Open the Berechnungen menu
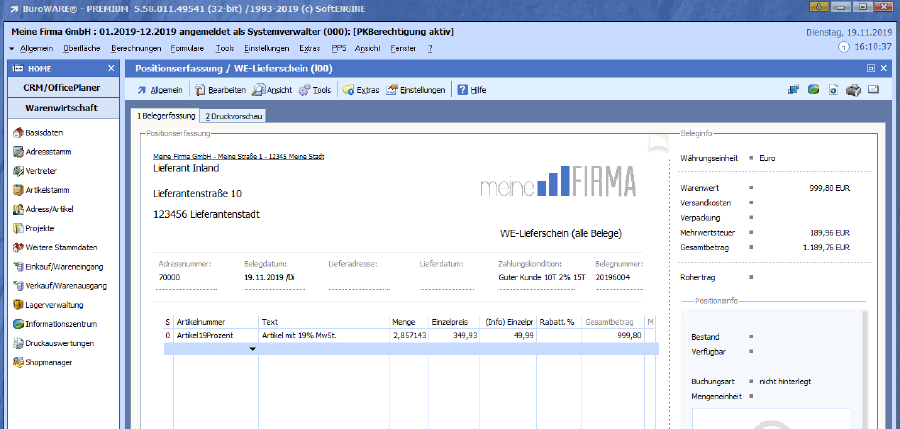 coord(138,48)
